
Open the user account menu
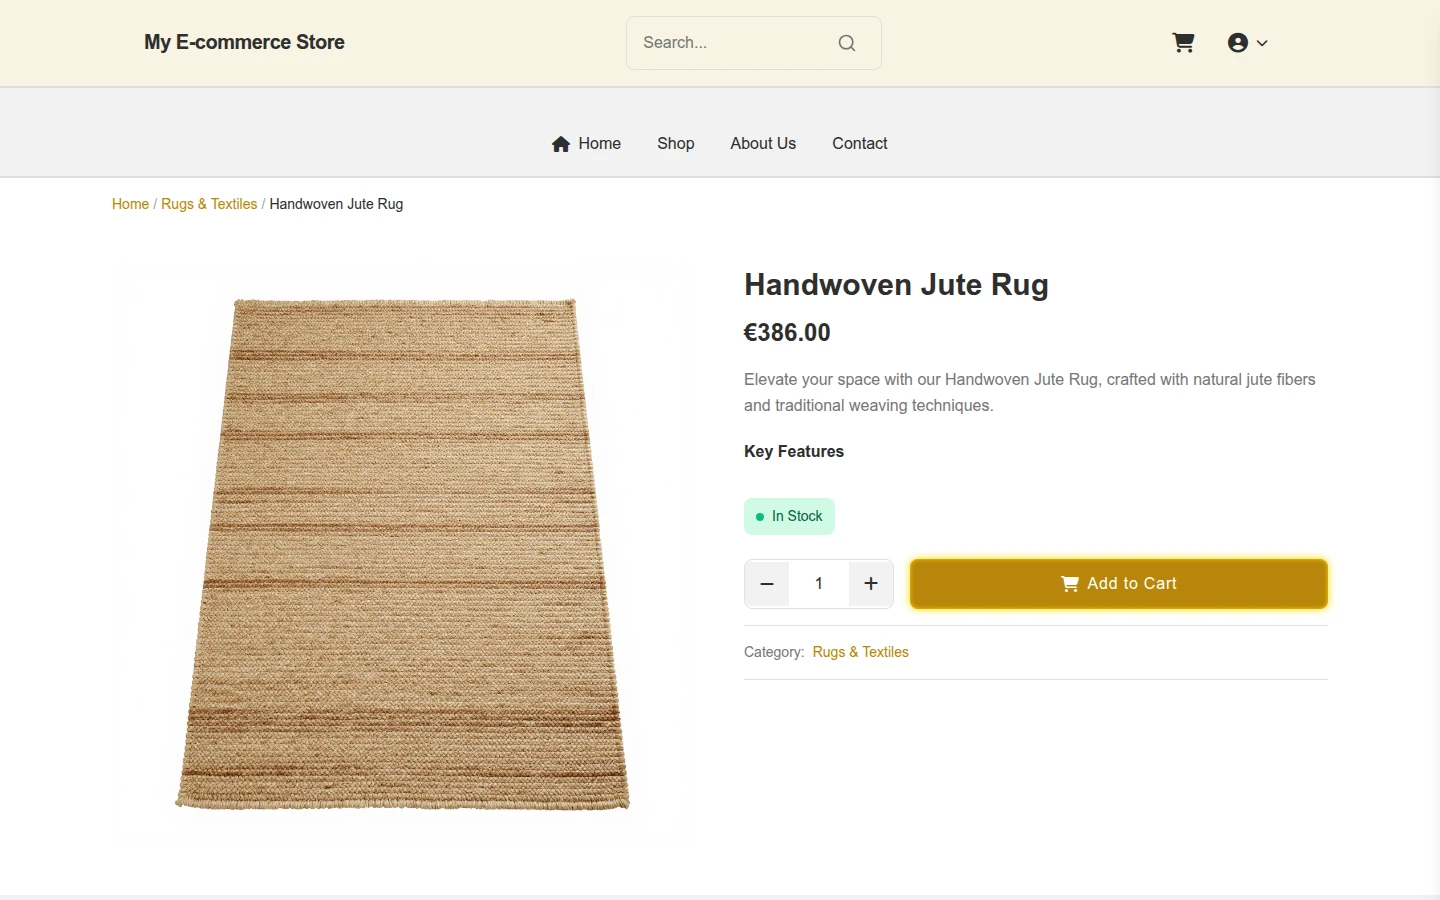click(1247, 43)
